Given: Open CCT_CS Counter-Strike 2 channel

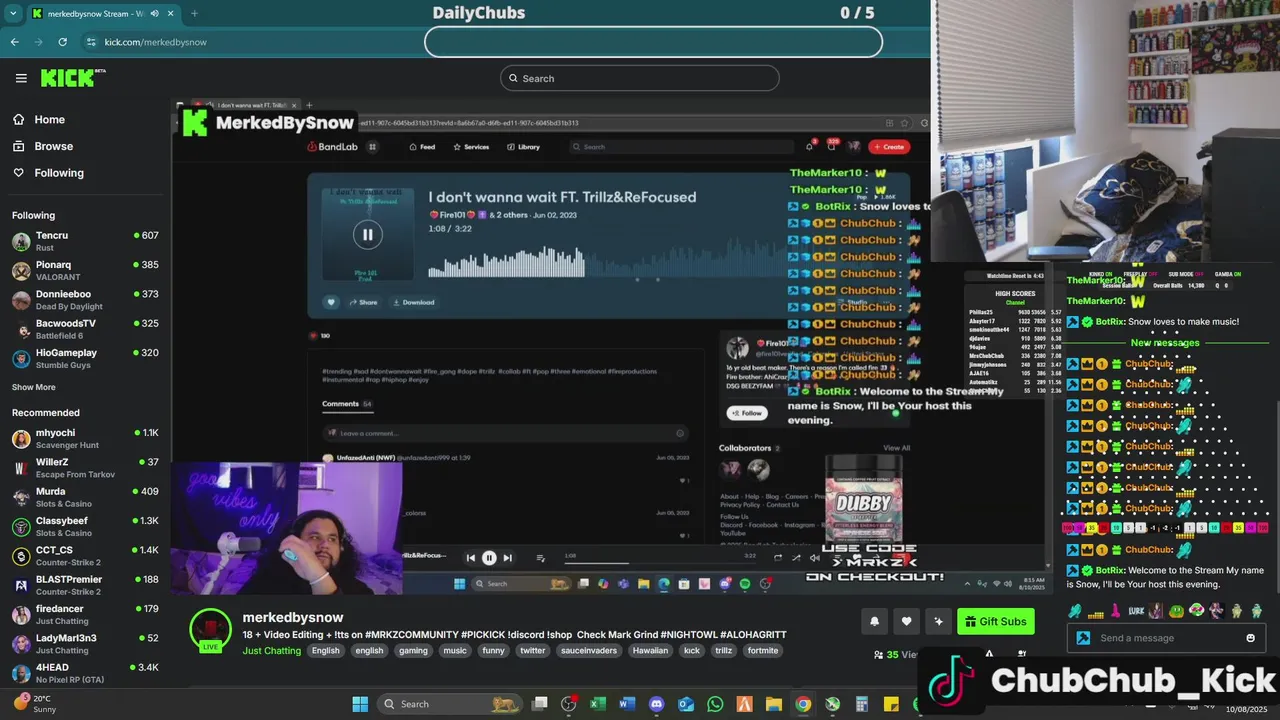Looking at the screenshot, I should (x=85, y=555).
